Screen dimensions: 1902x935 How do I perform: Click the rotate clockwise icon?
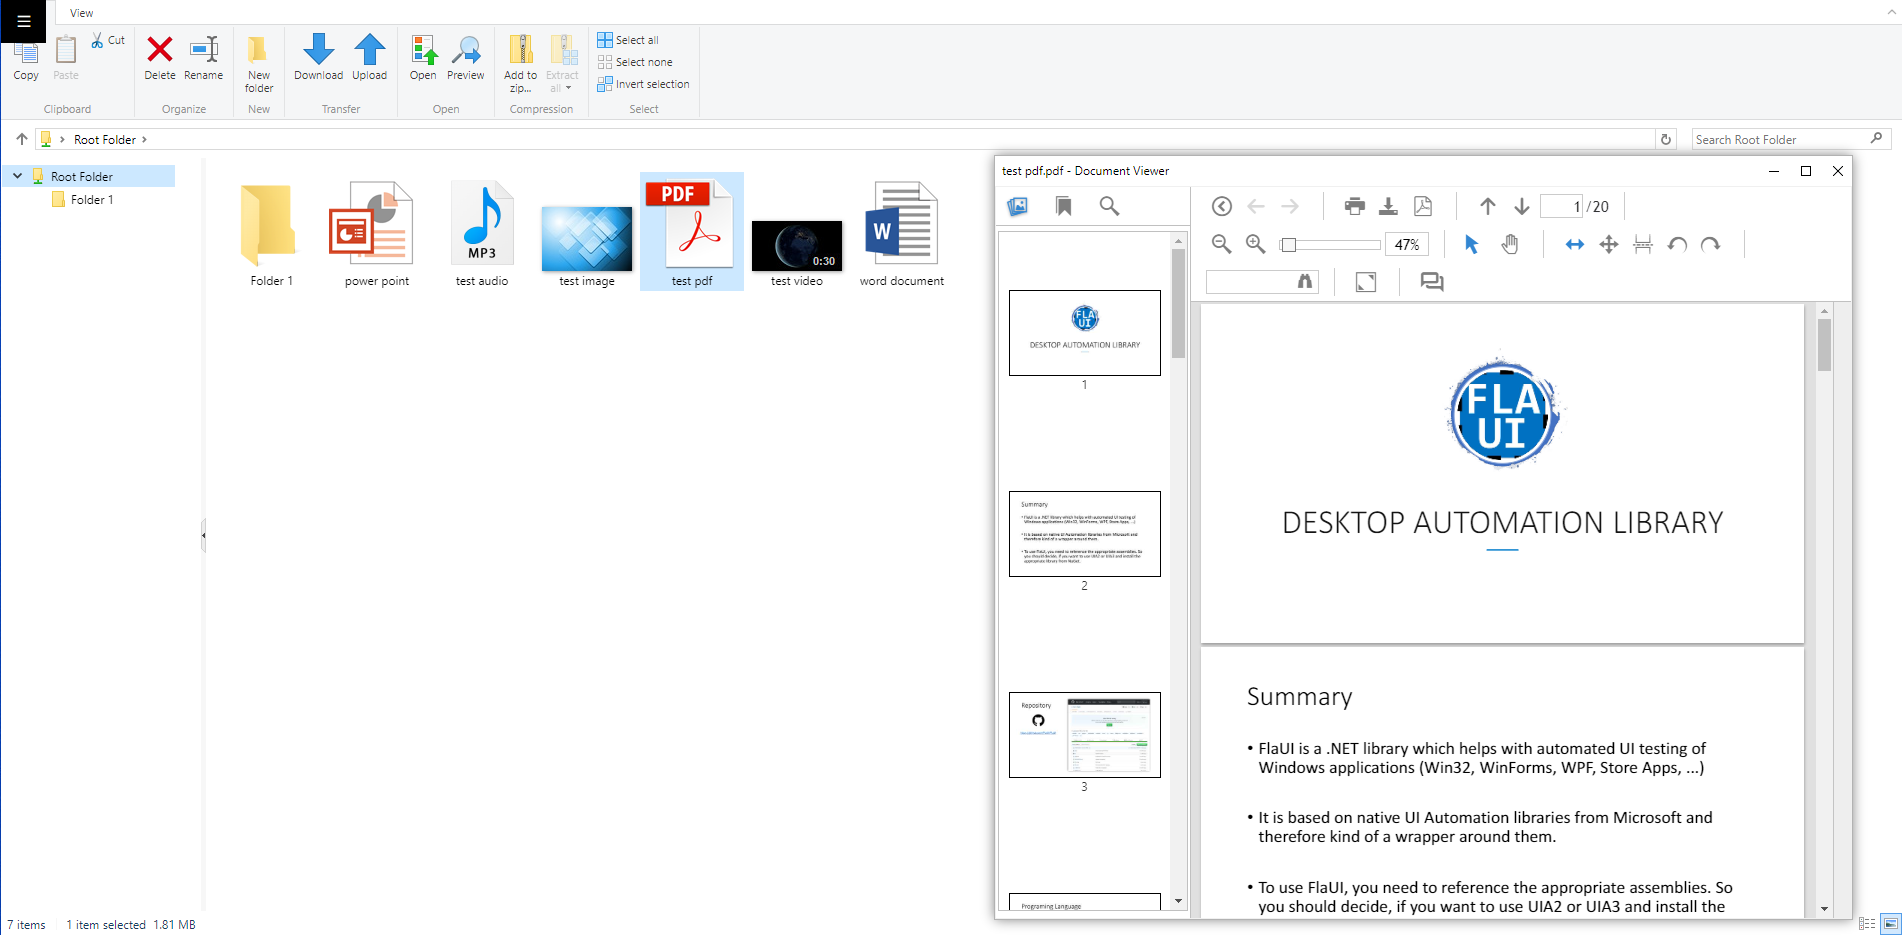(1711, 244)
